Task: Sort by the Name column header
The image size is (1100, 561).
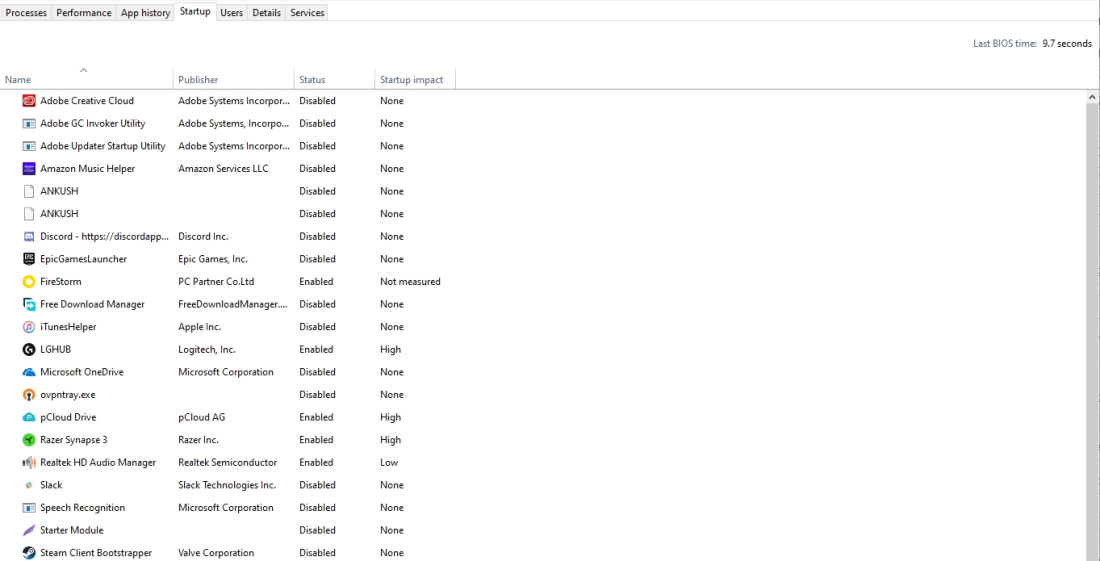Action: coord(86,79)
